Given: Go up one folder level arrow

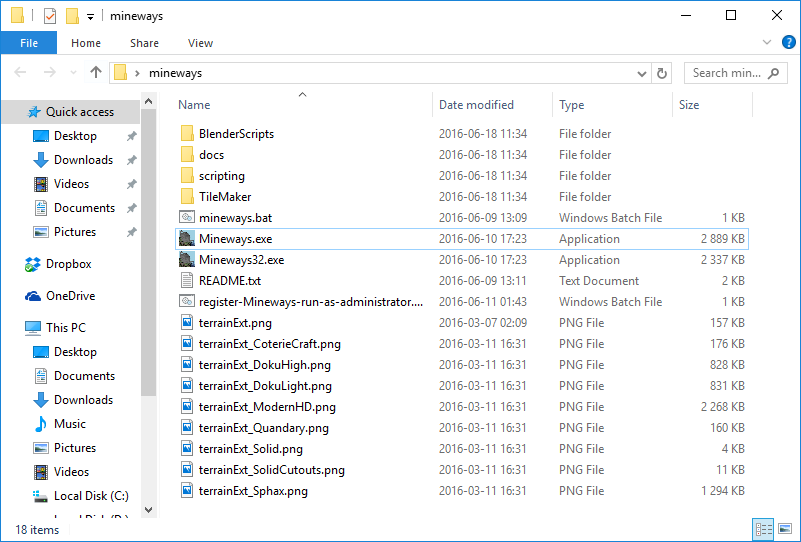Looking at the screenshot, I should coord(96,73).
